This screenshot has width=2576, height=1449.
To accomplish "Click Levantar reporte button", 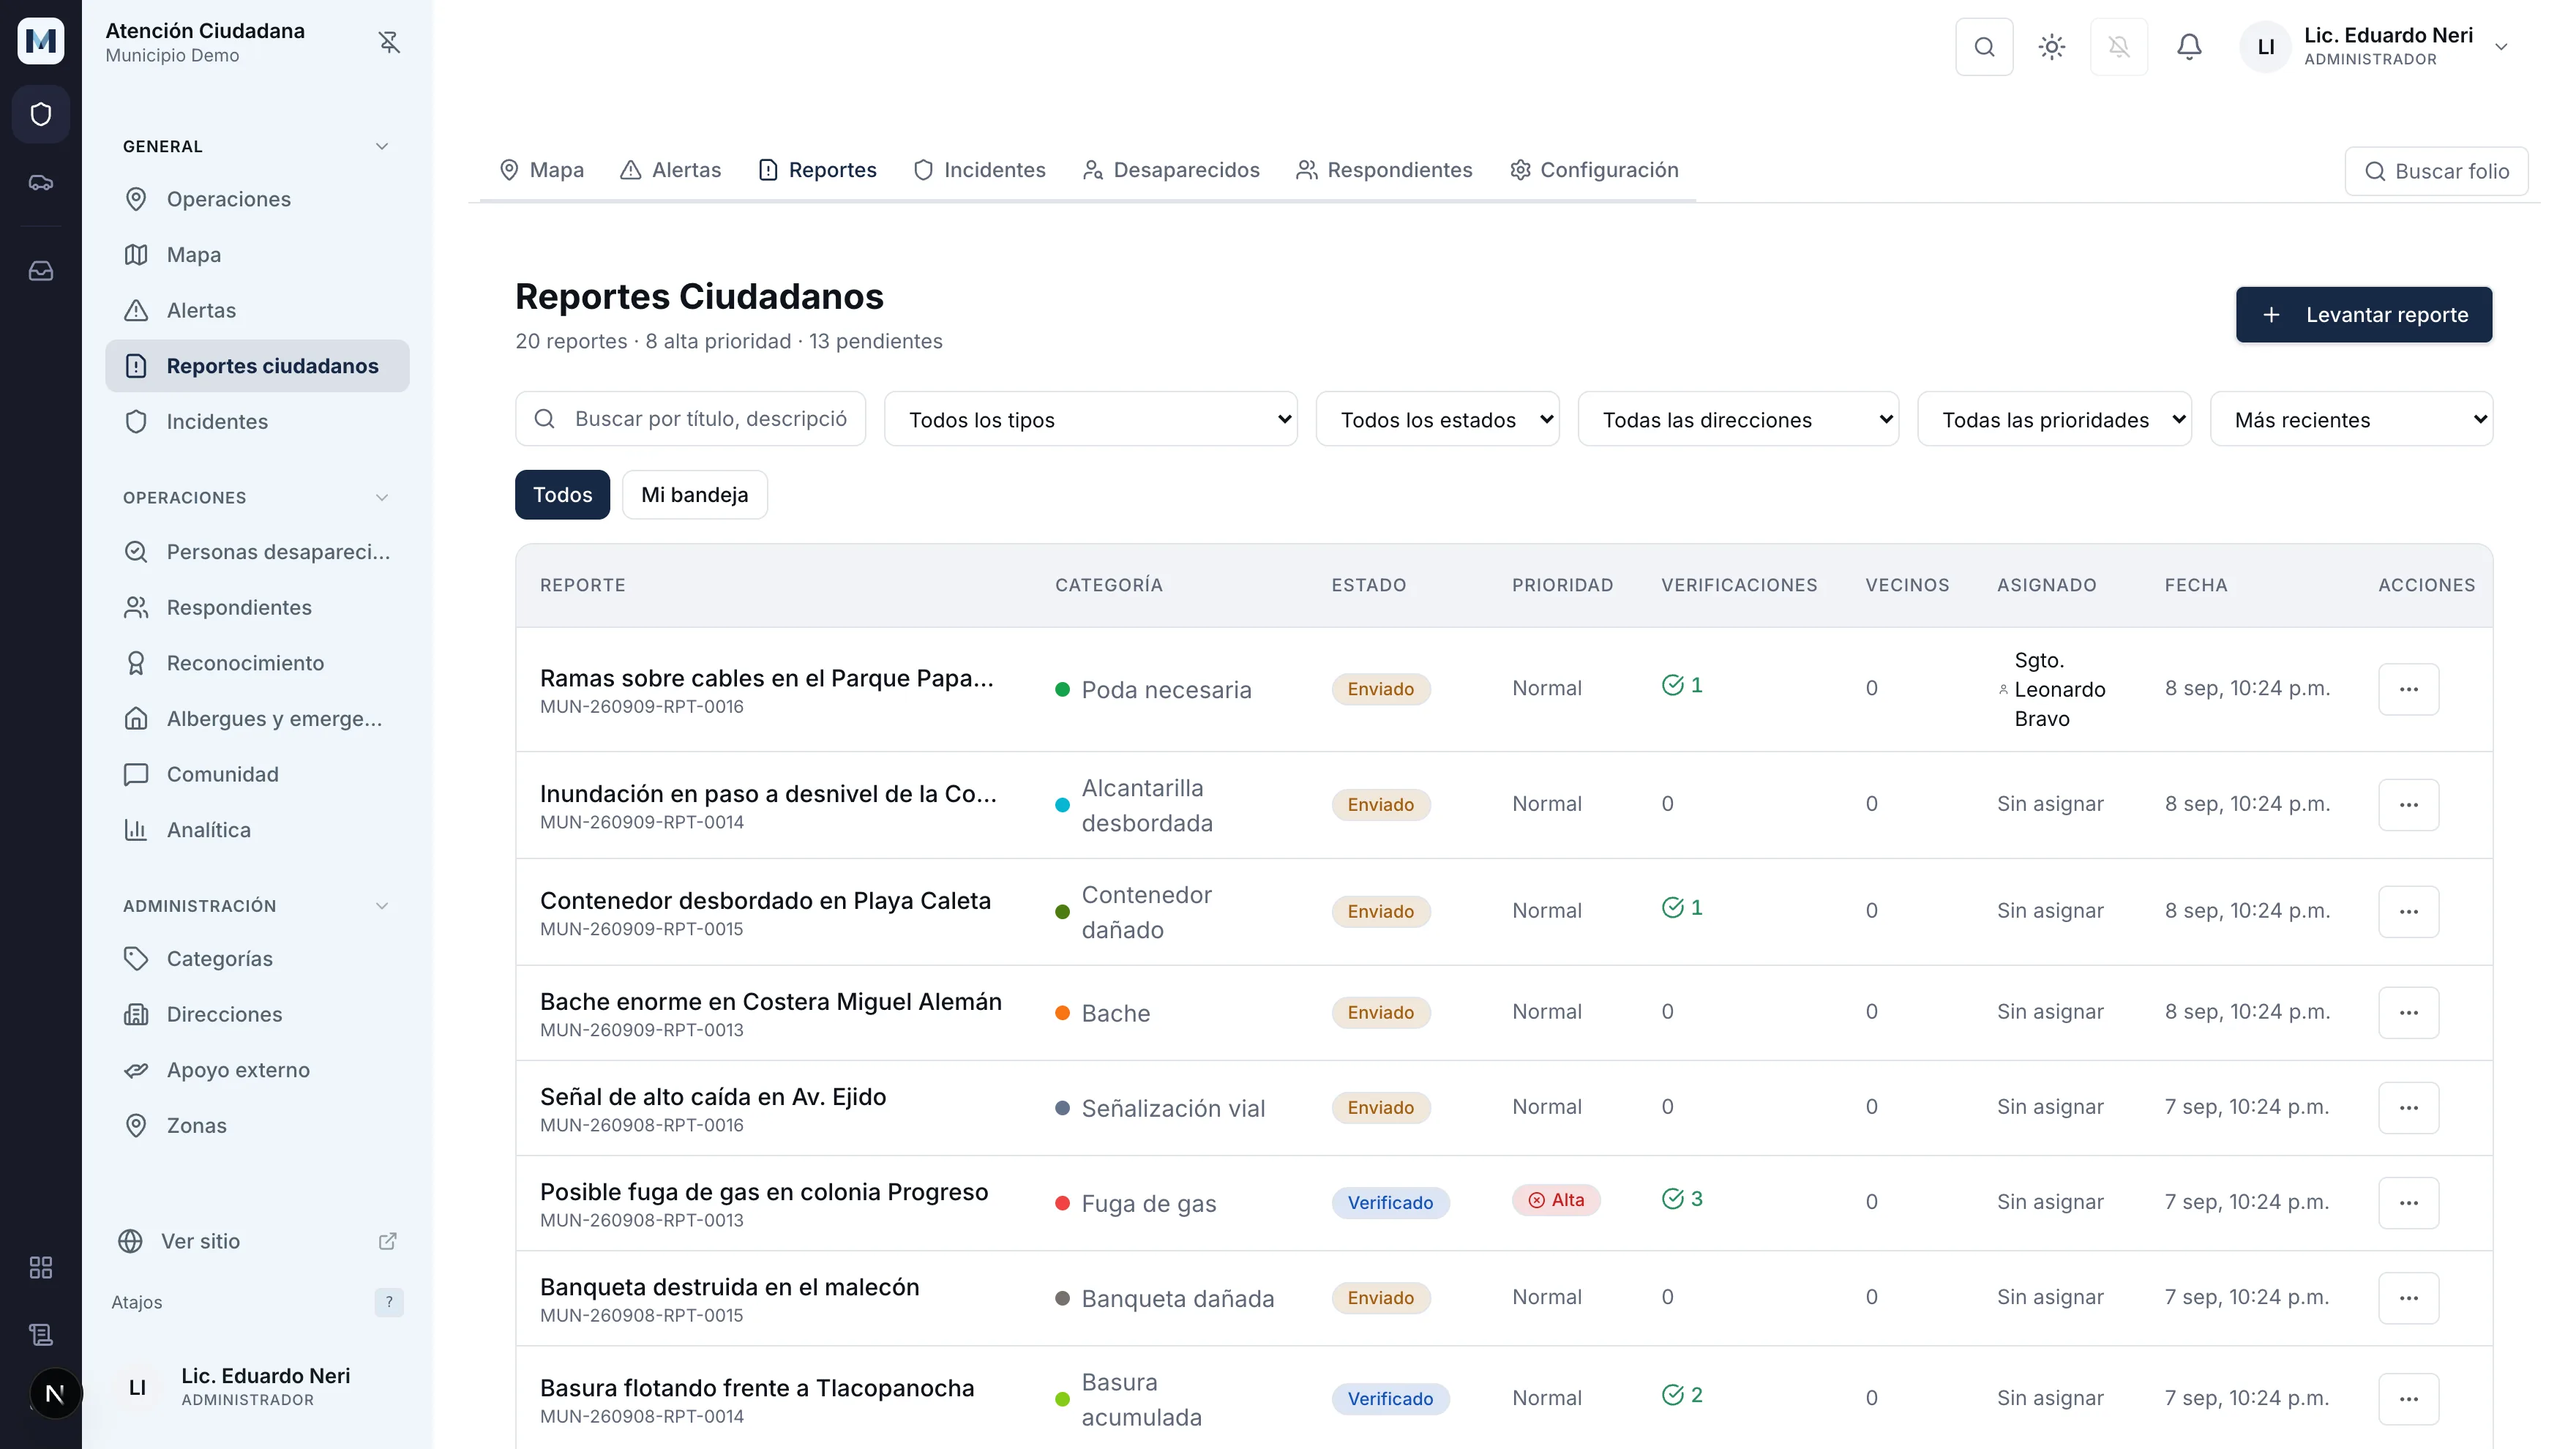I will click(2364, 315).
